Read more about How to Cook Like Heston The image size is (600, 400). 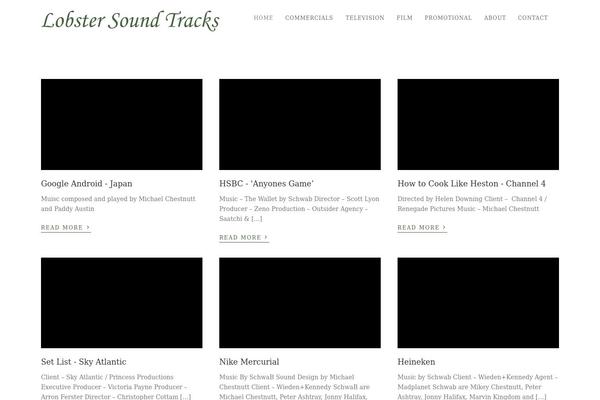pos(422,228)
